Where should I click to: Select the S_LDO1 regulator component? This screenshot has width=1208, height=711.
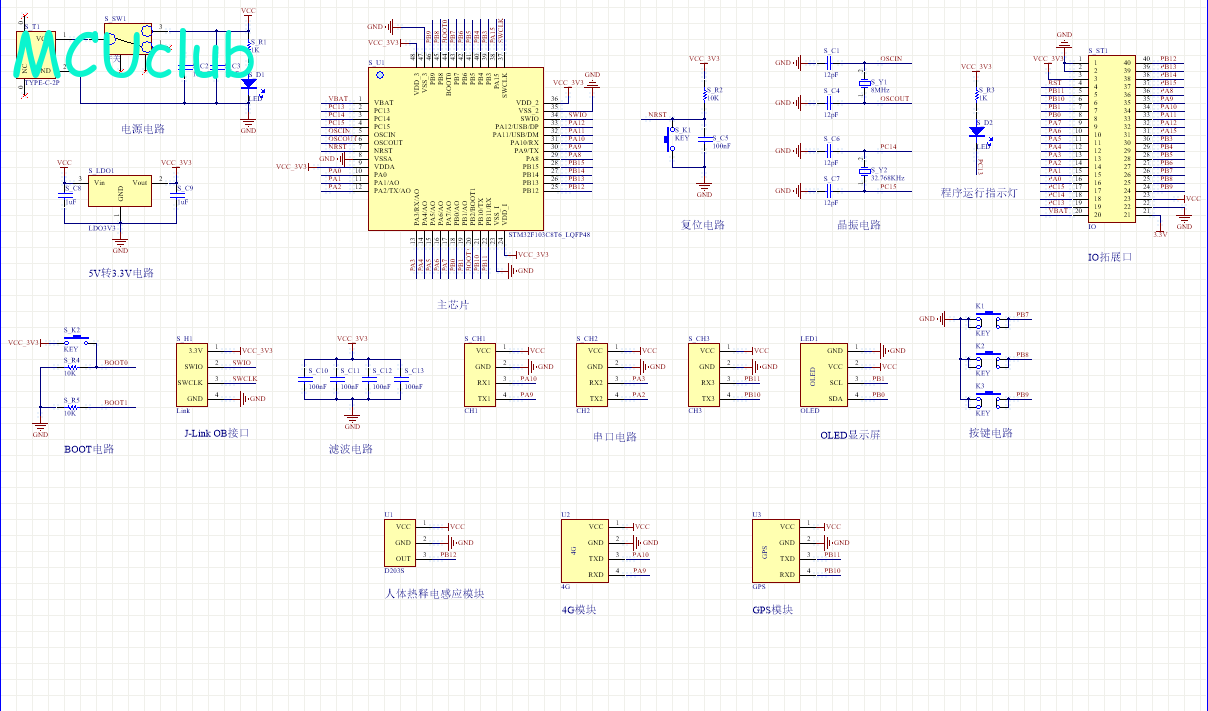[120, 191]
